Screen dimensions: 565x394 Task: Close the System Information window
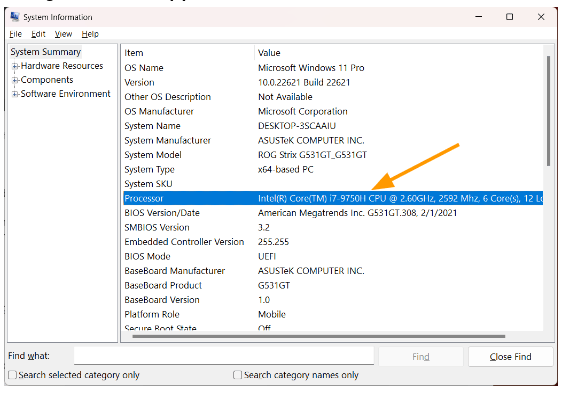point(541,17)
